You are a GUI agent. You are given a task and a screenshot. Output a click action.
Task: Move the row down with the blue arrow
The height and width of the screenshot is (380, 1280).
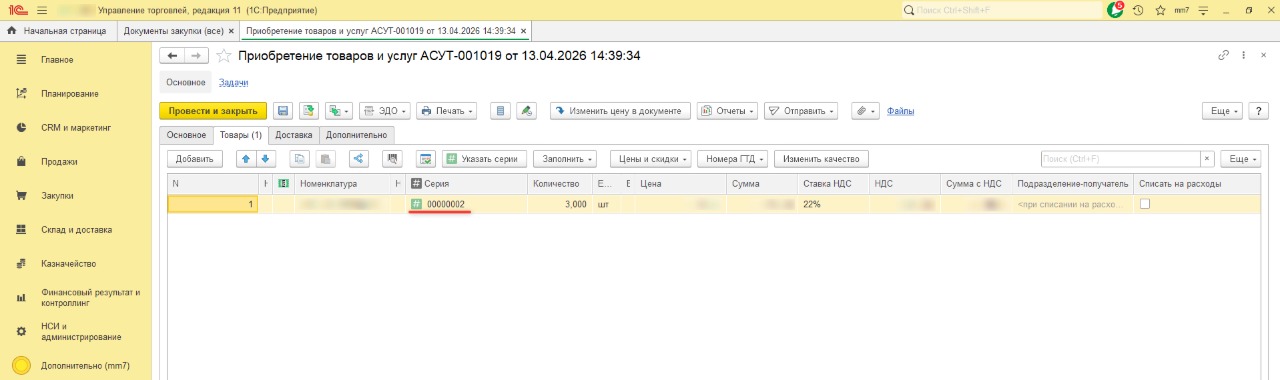tap(265, 158)
